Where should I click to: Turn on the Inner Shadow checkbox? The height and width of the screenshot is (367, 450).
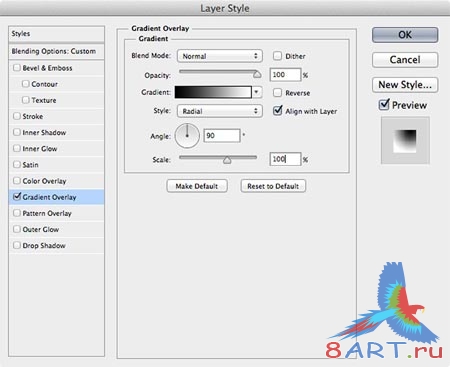[16, 132]
